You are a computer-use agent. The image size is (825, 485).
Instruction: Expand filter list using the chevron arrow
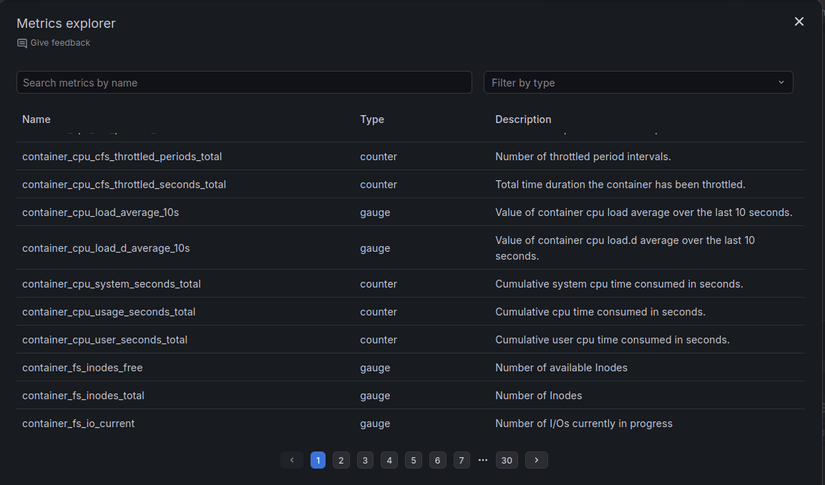pyautogui.click(x=780, y=82)
